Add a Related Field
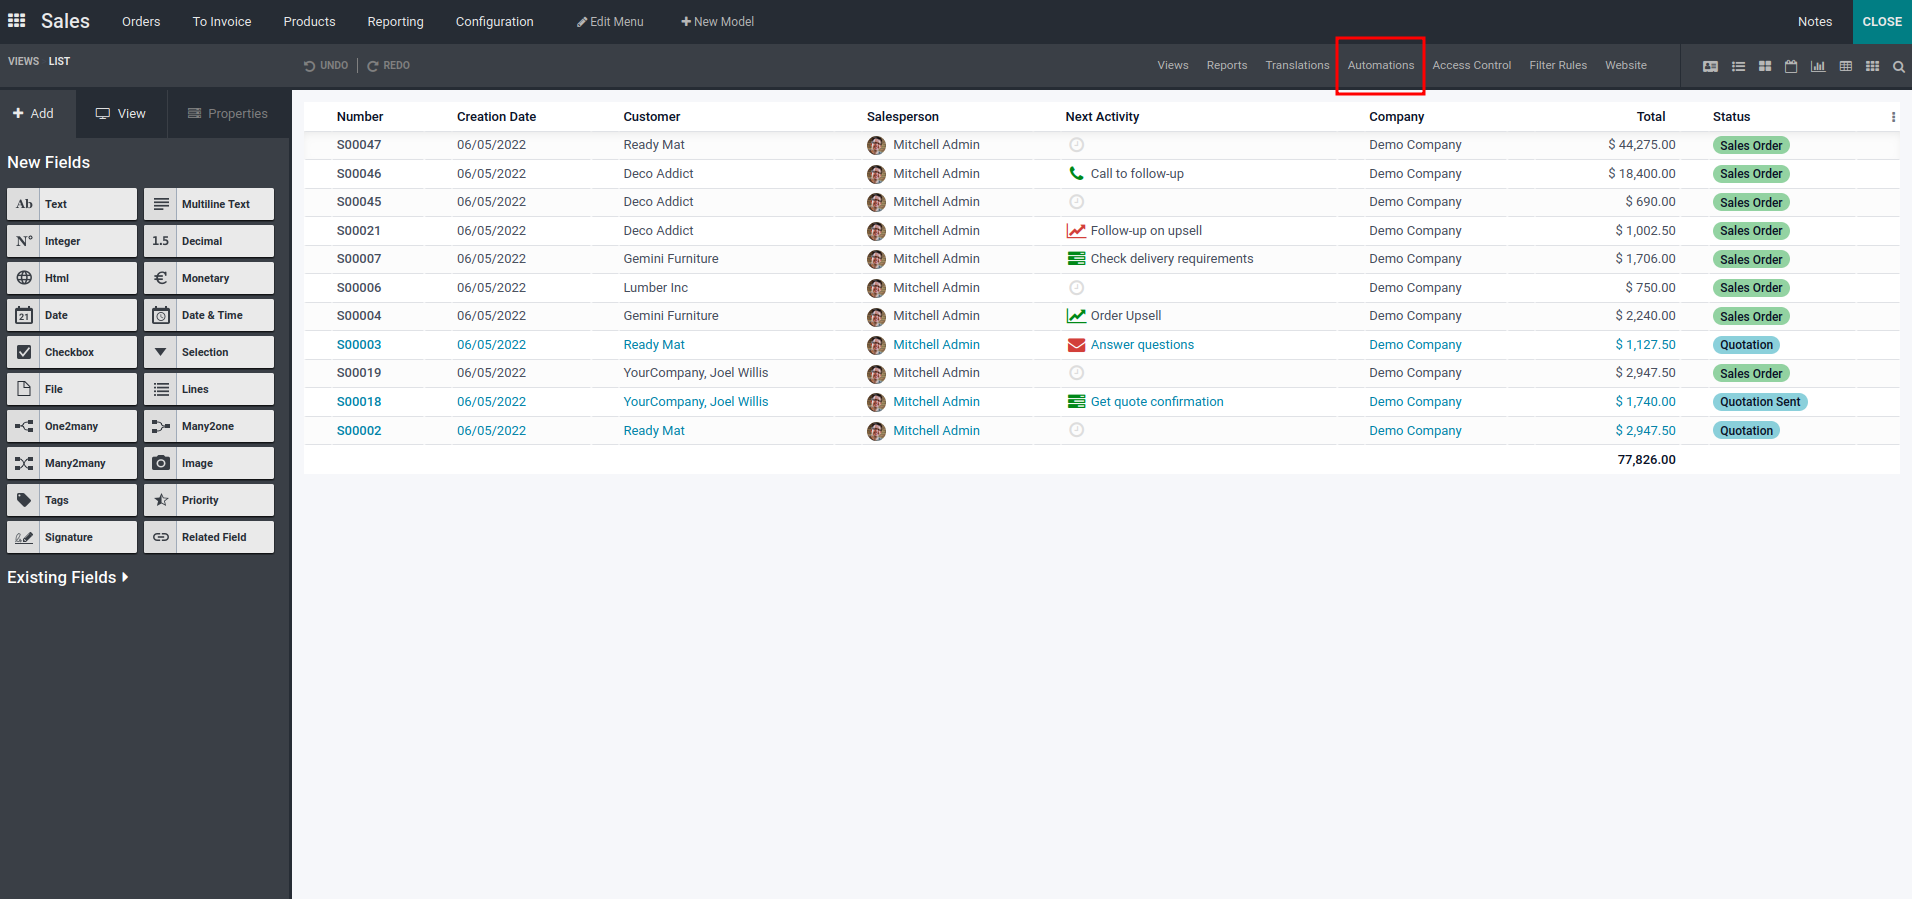The height and width of the screenshot is (899, 1912). (x=209, y=537)
